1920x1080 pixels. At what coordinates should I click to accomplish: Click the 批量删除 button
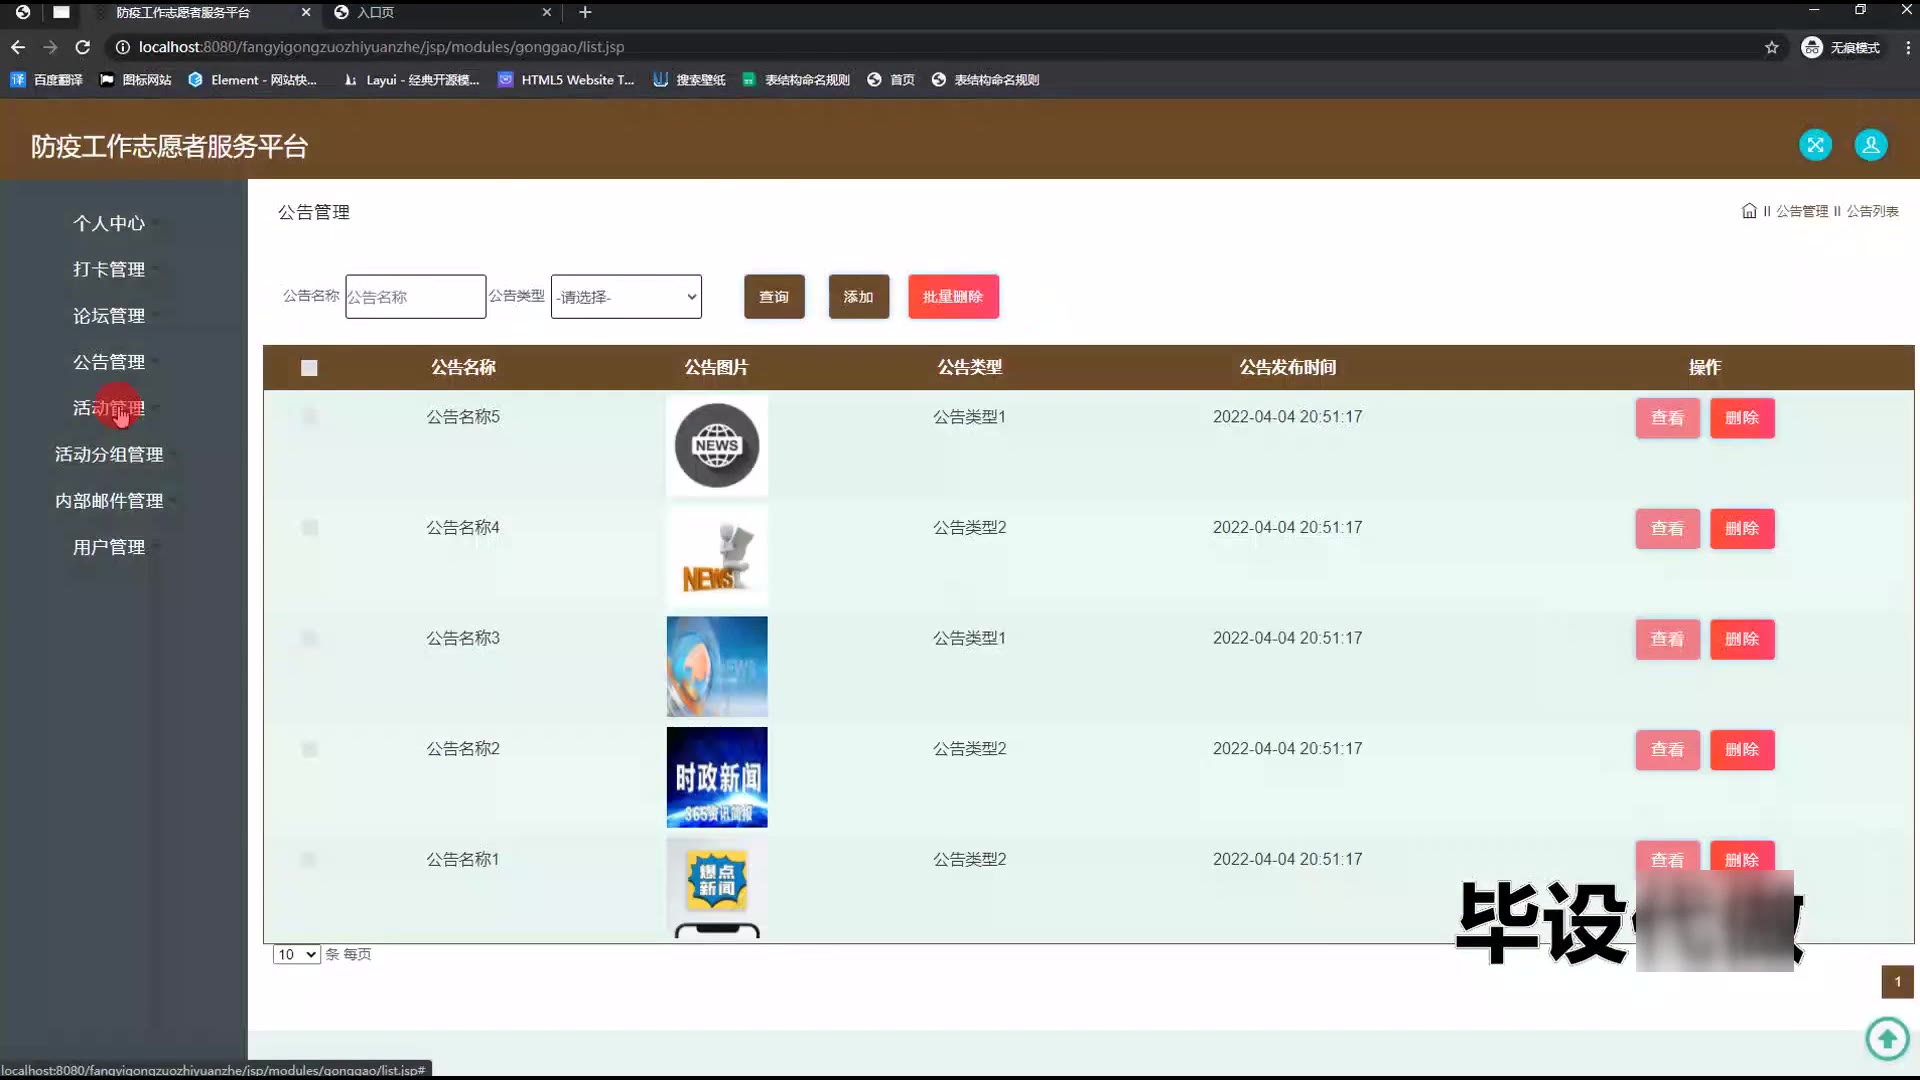click(x=952, y=297)
